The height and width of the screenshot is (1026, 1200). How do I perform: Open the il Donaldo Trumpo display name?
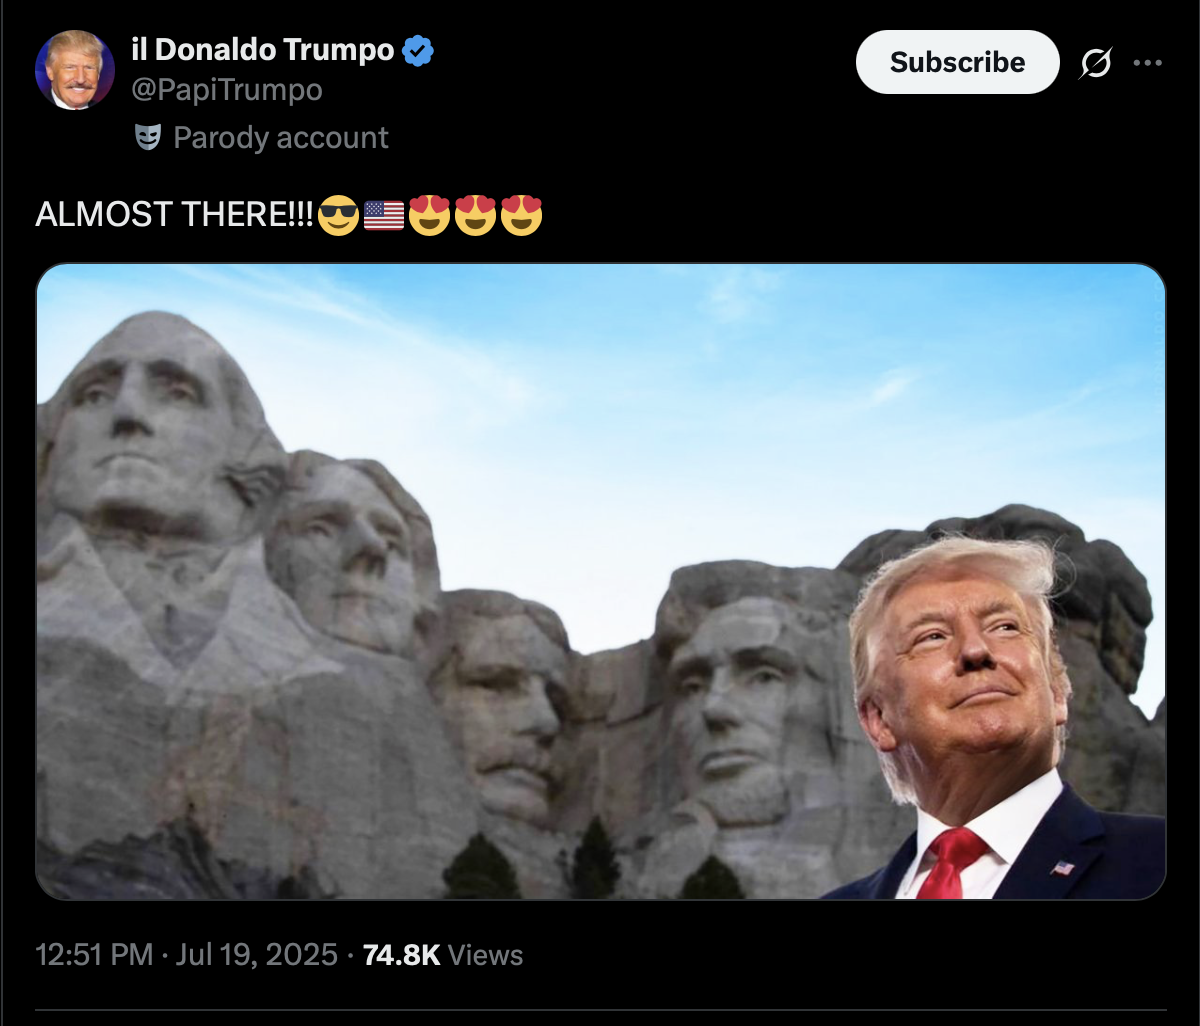point(263,49)
